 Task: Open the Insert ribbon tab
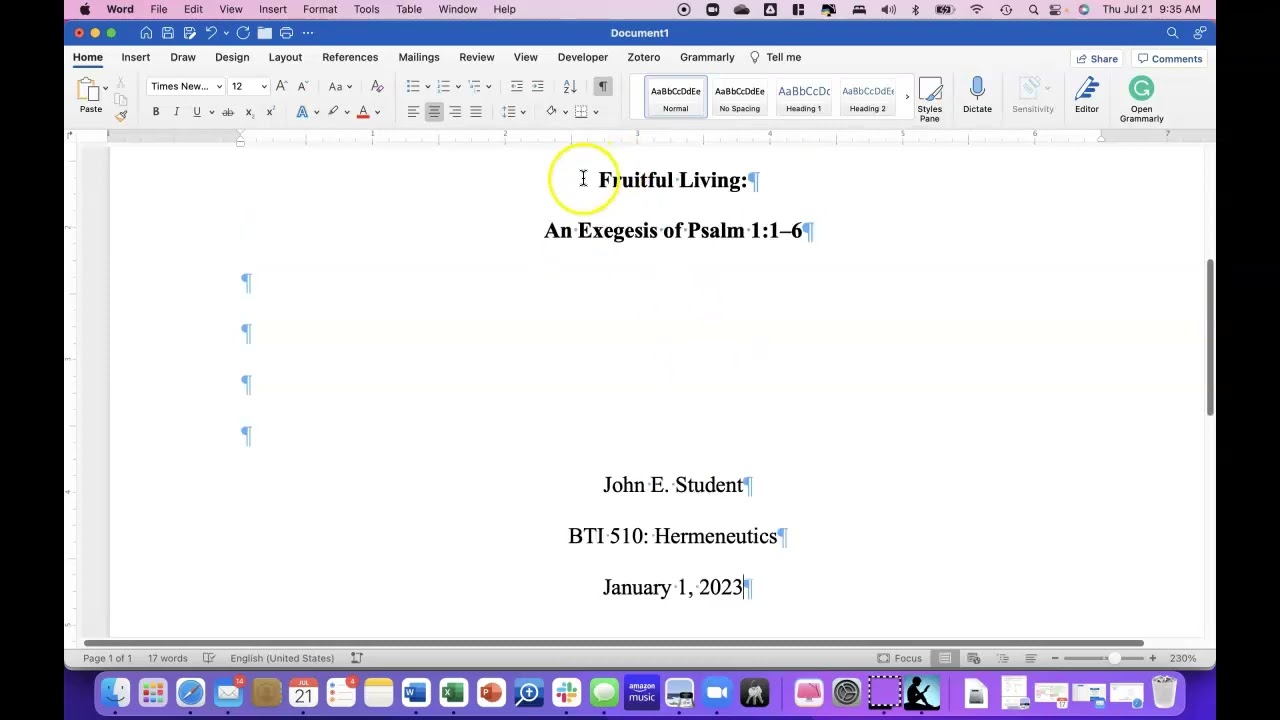136,57
